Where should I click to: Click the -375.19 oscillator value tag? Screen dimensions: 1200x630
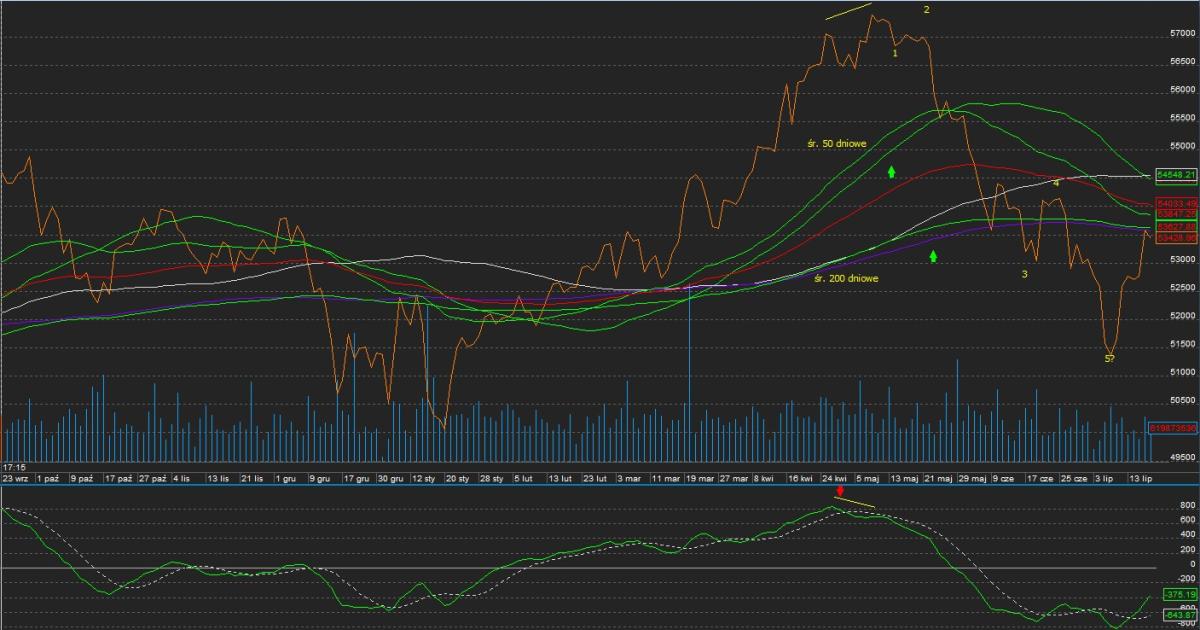[x=1176, y=594]
